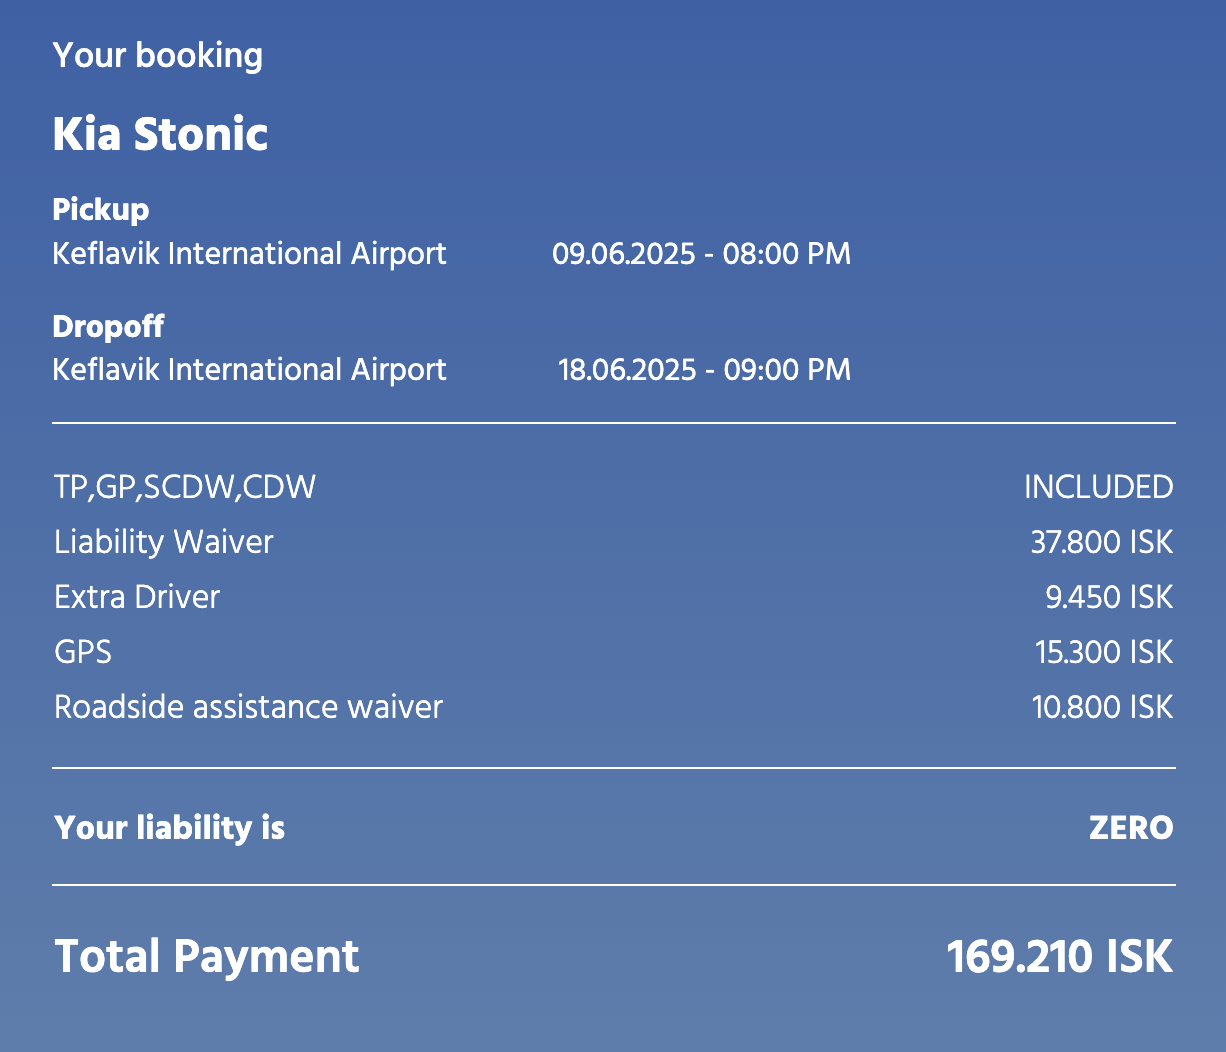Select the Extra Driver item

137,598
